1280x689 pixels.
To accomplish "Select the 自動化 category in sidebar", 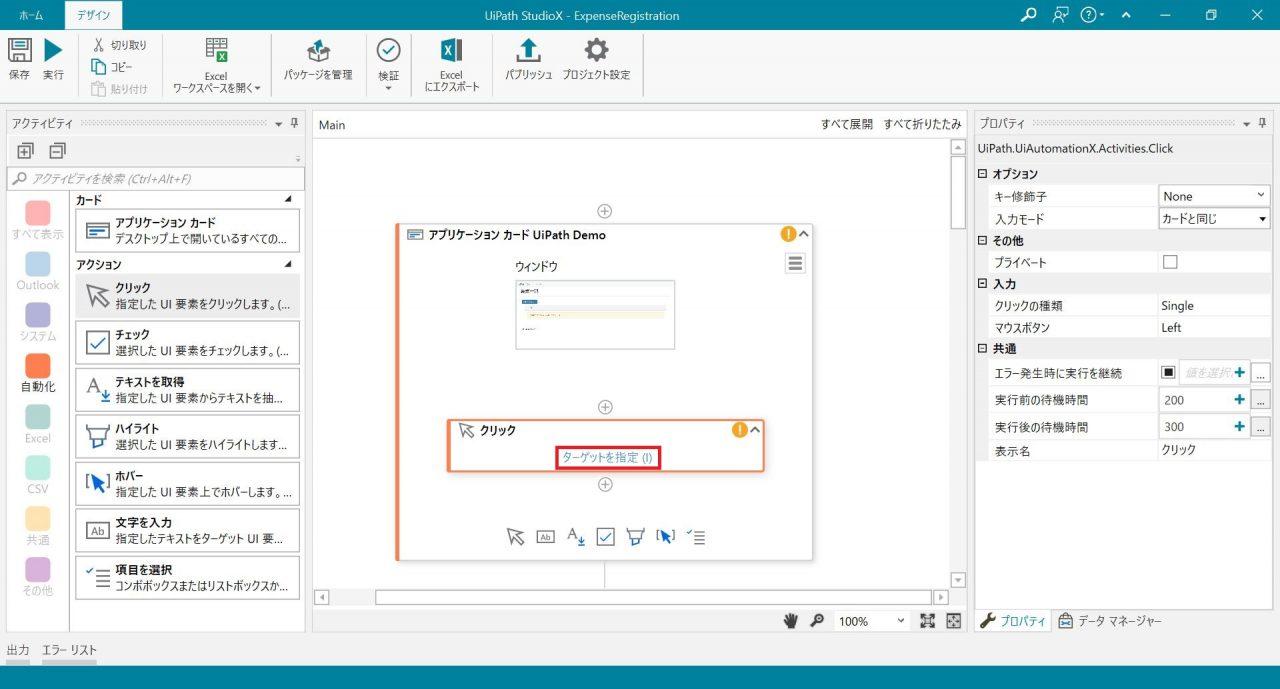I will [x=37, y=373].
